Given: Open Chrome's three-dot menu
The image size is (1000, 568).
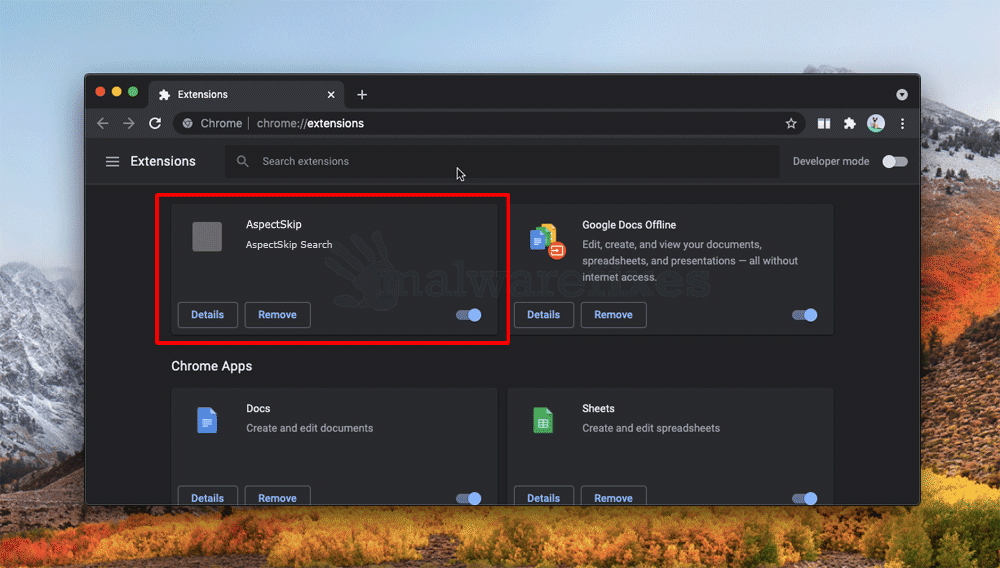Looking at the screenshot, I should click(902, 124).
